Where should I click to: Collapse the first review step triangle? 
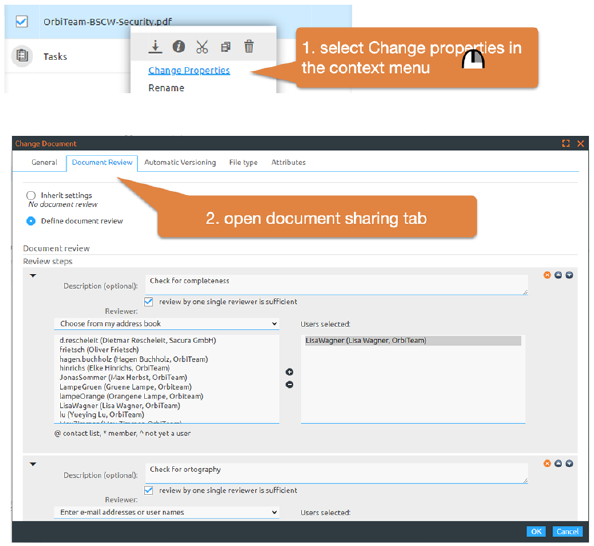(x=33, y=275)
